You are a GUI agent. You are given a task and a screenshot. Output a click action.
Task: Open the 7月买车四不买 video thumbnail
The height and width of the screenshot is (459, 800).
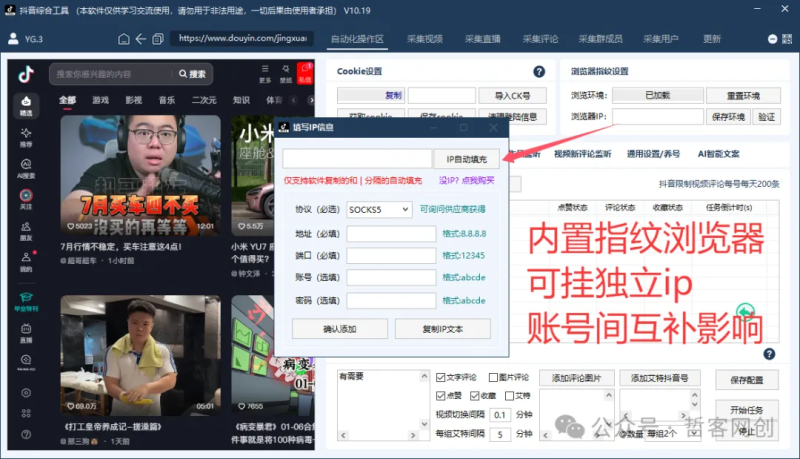[x=141, y=175]
